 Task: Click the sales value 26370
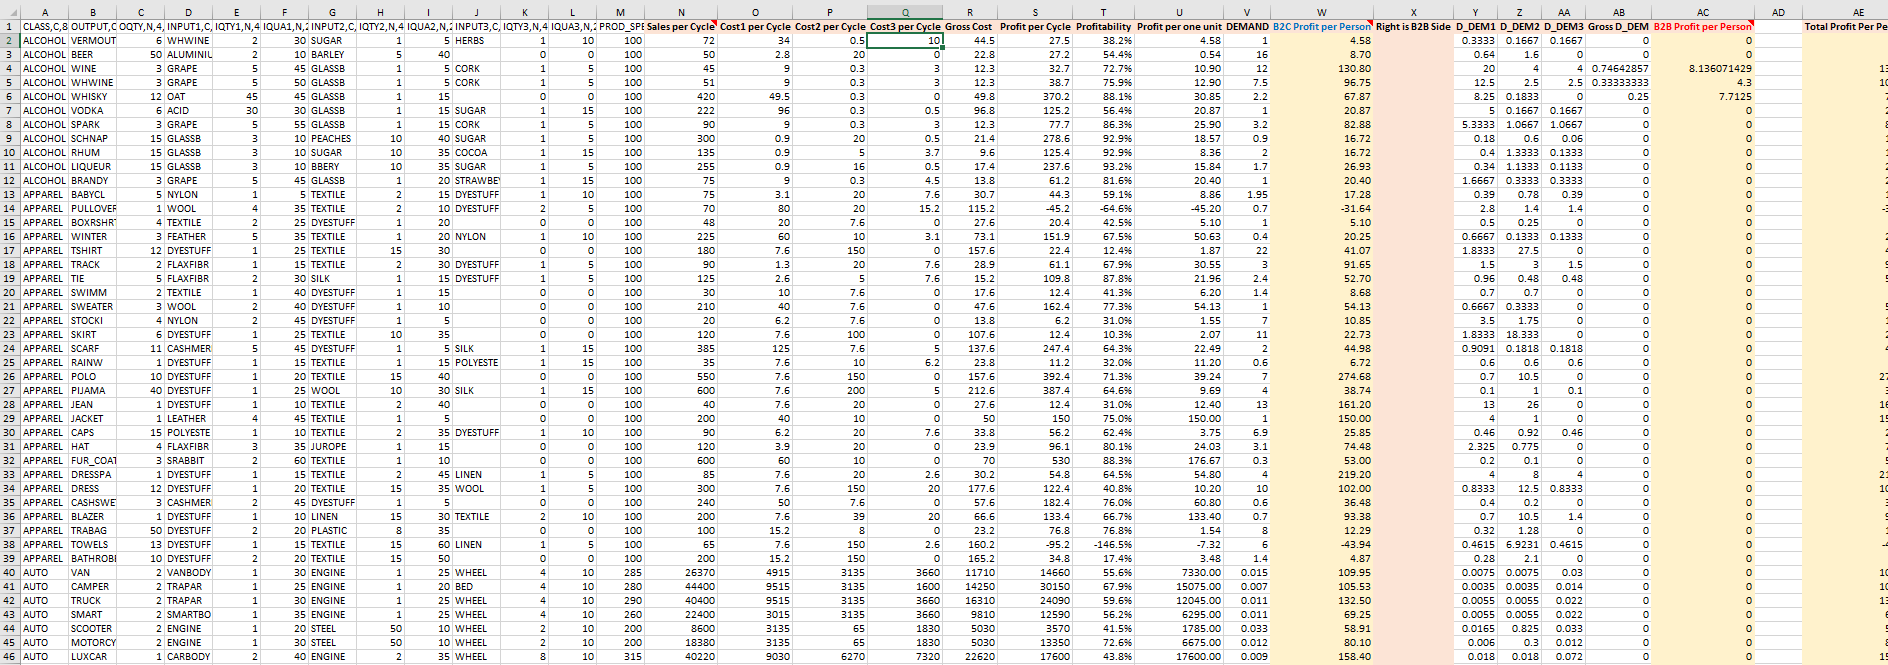[x=681, y=573]
